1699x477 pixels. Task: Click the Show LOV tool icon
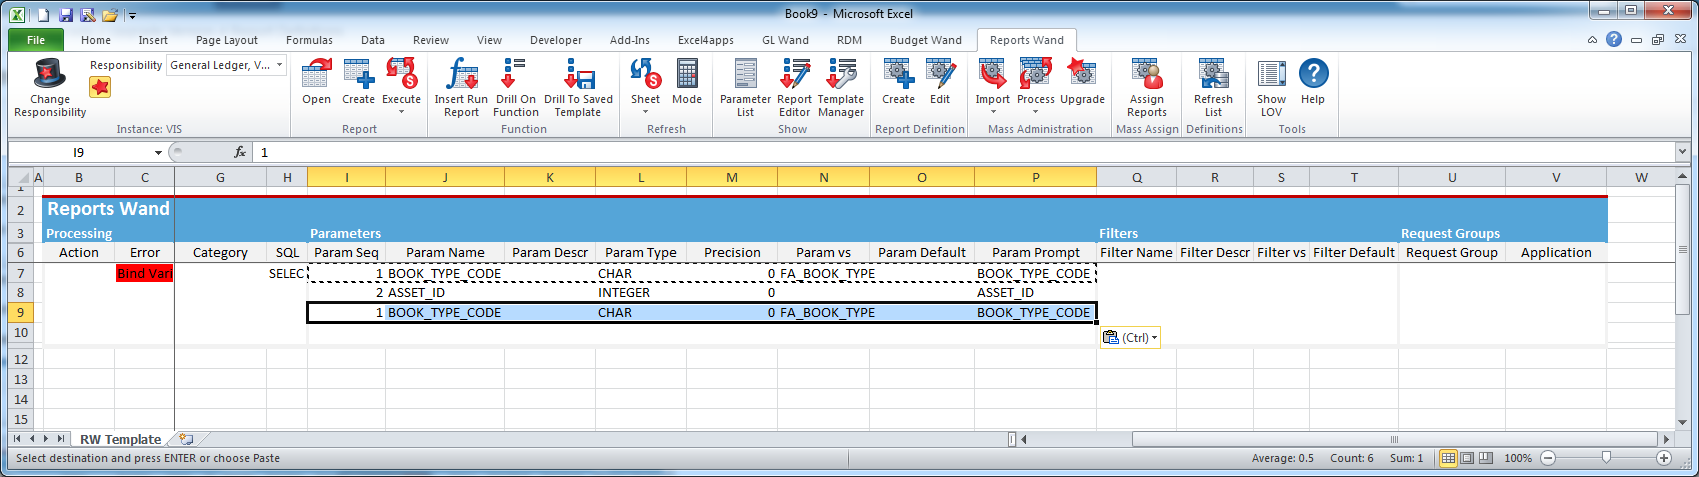(x=1271, y=74)
